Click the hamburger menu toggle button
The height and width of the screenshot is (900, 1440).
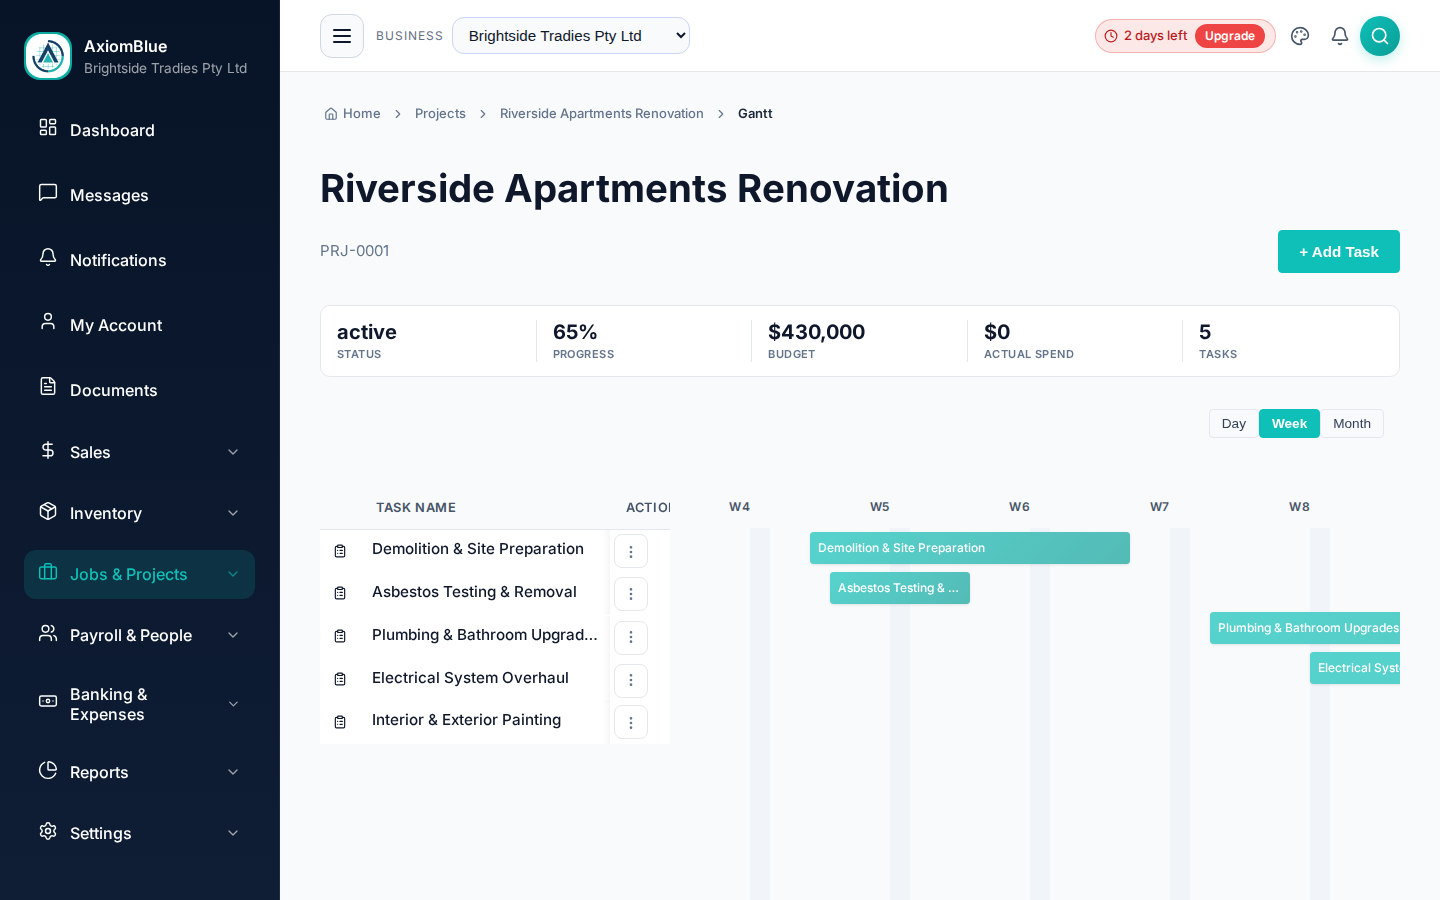click(x=342, y=36)
